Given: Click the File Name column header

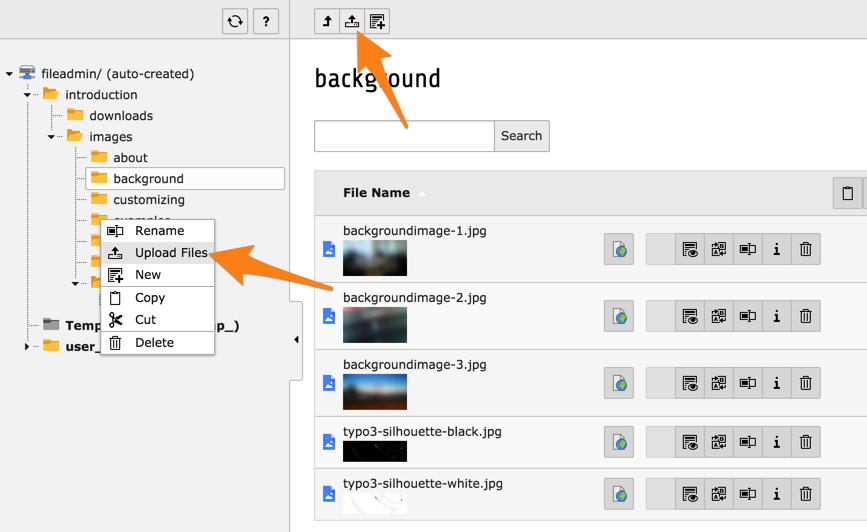Looking at the screenshot, I should pos(377,193).
